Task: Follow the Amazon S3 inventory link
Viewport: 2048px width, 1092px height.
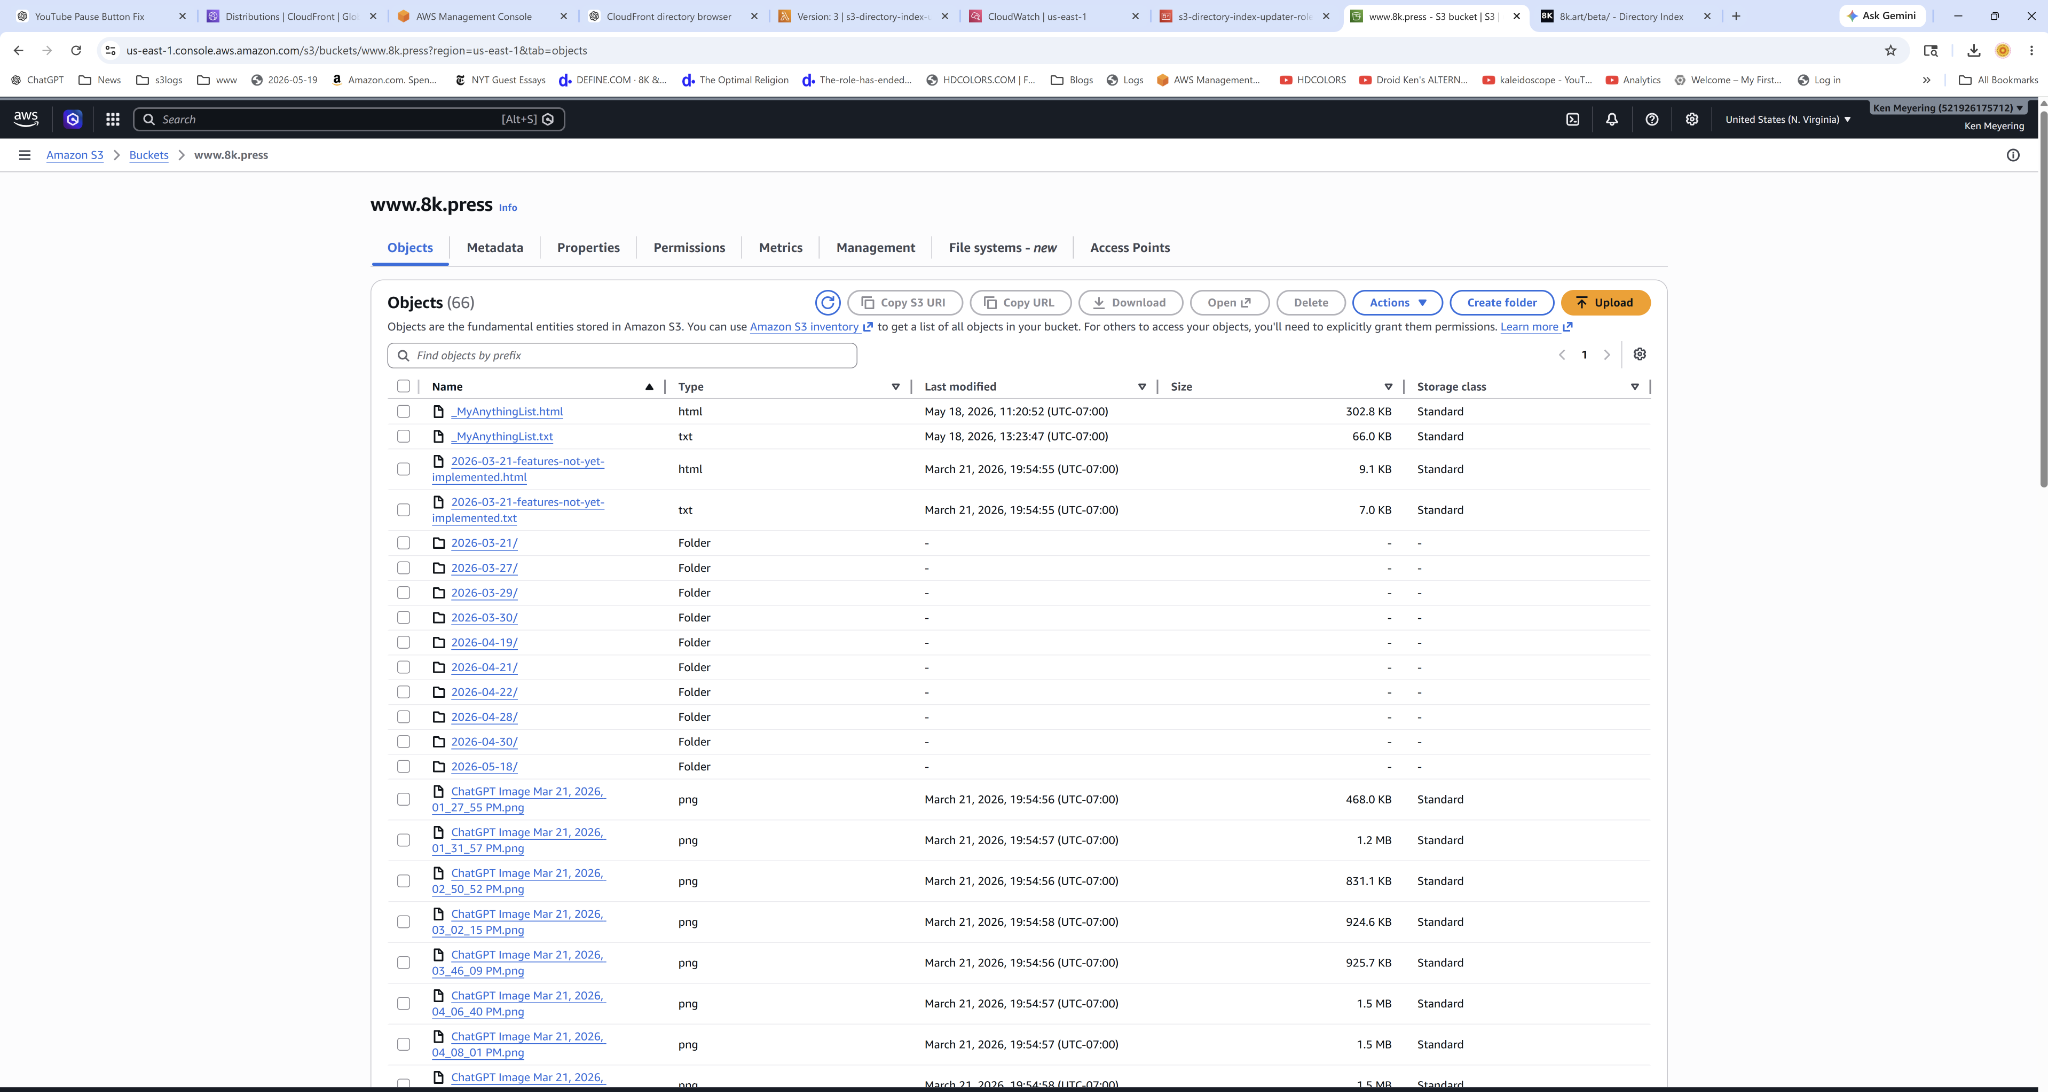Action: (811, 327)
